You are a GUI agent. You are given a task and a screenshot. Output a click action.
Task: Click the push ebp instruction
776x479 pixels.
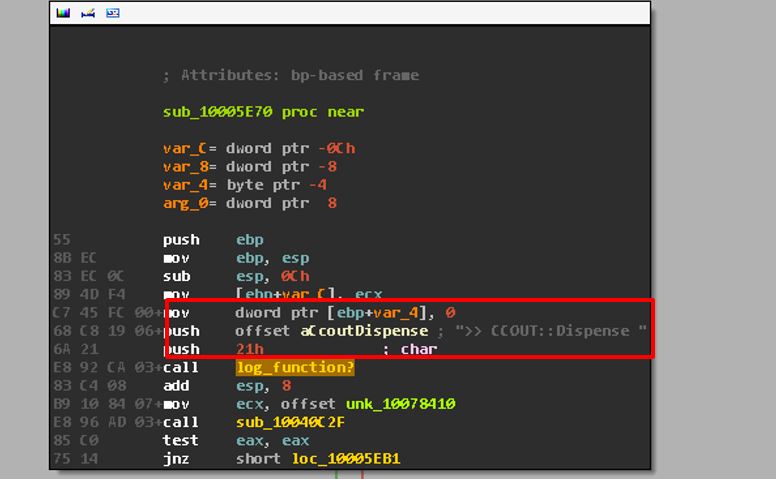click(213, 240)
